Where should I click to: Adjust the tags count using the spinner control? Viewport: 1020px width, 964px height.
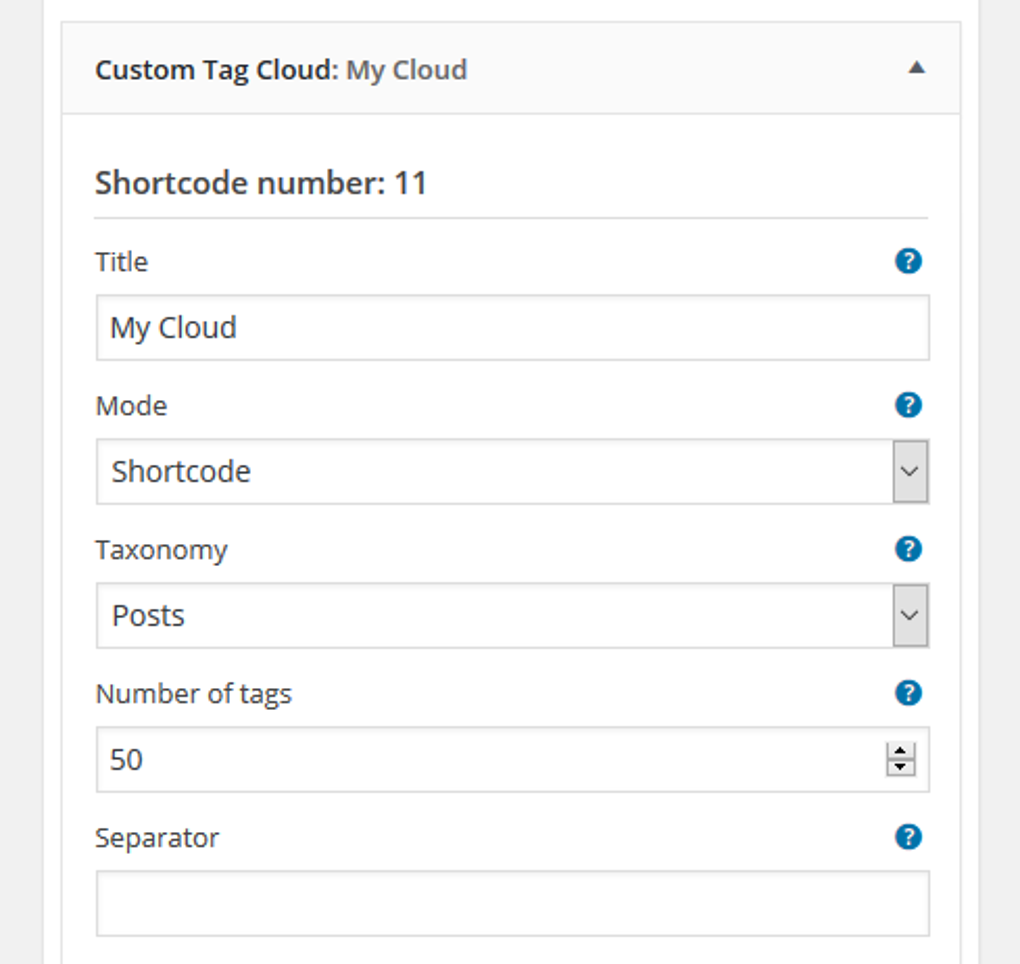click(899, 759)
